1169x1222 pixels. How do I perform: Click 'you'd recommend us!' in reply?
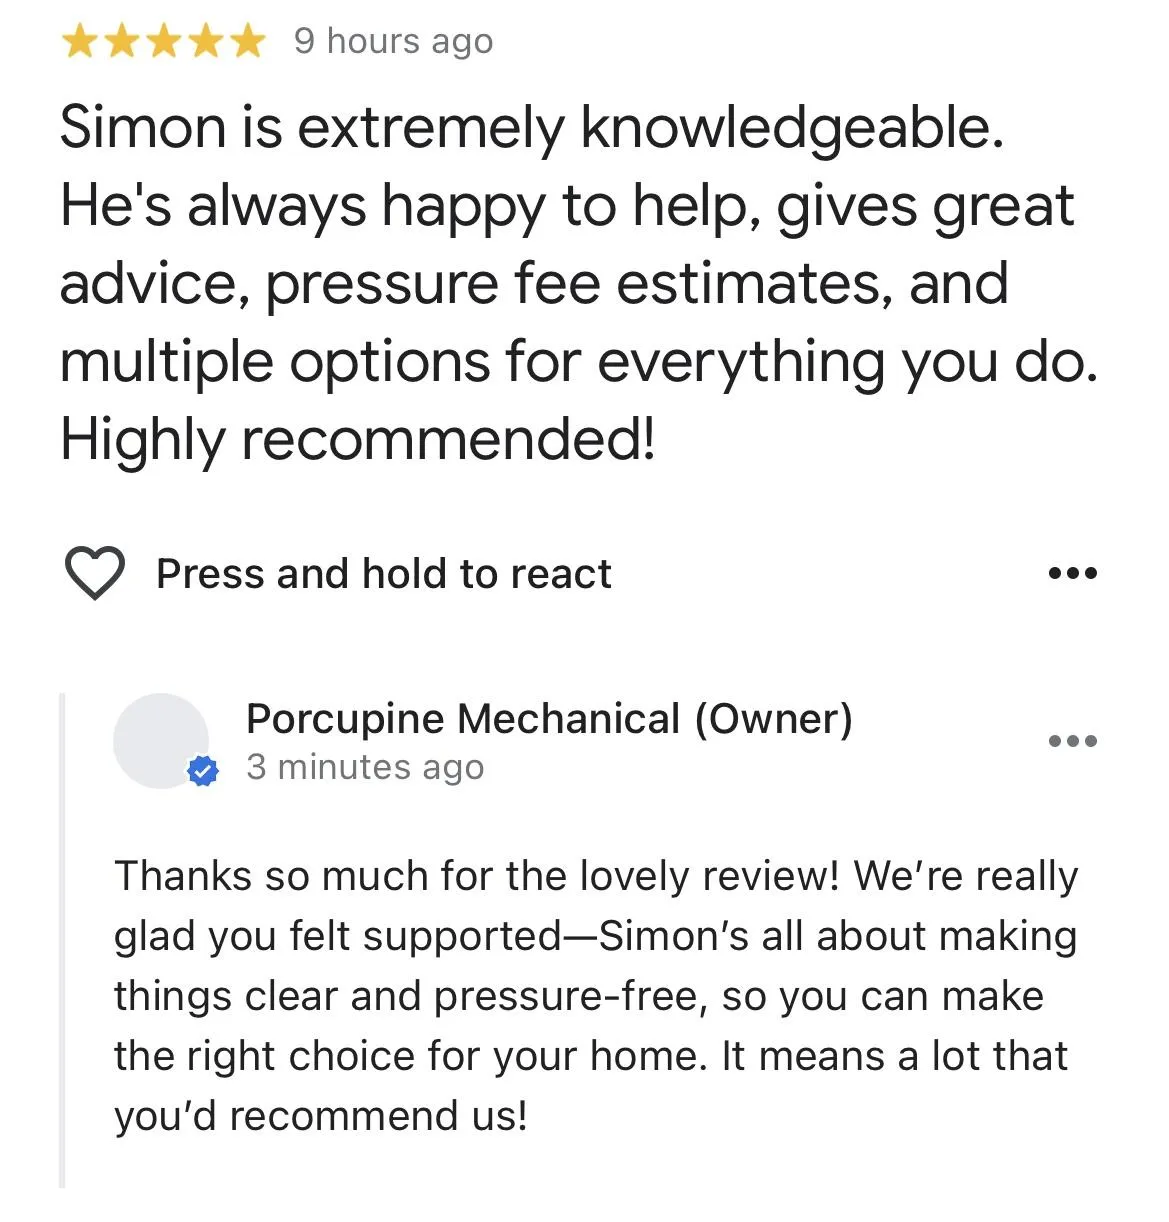tap(320, 1116)
